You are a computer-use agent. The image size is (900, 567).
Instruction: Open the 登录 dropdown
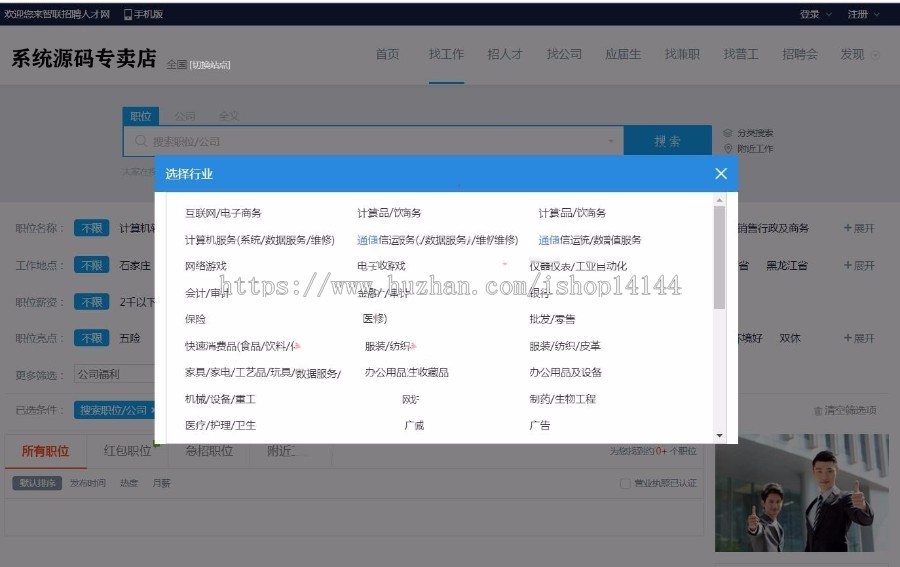[816, 14]
